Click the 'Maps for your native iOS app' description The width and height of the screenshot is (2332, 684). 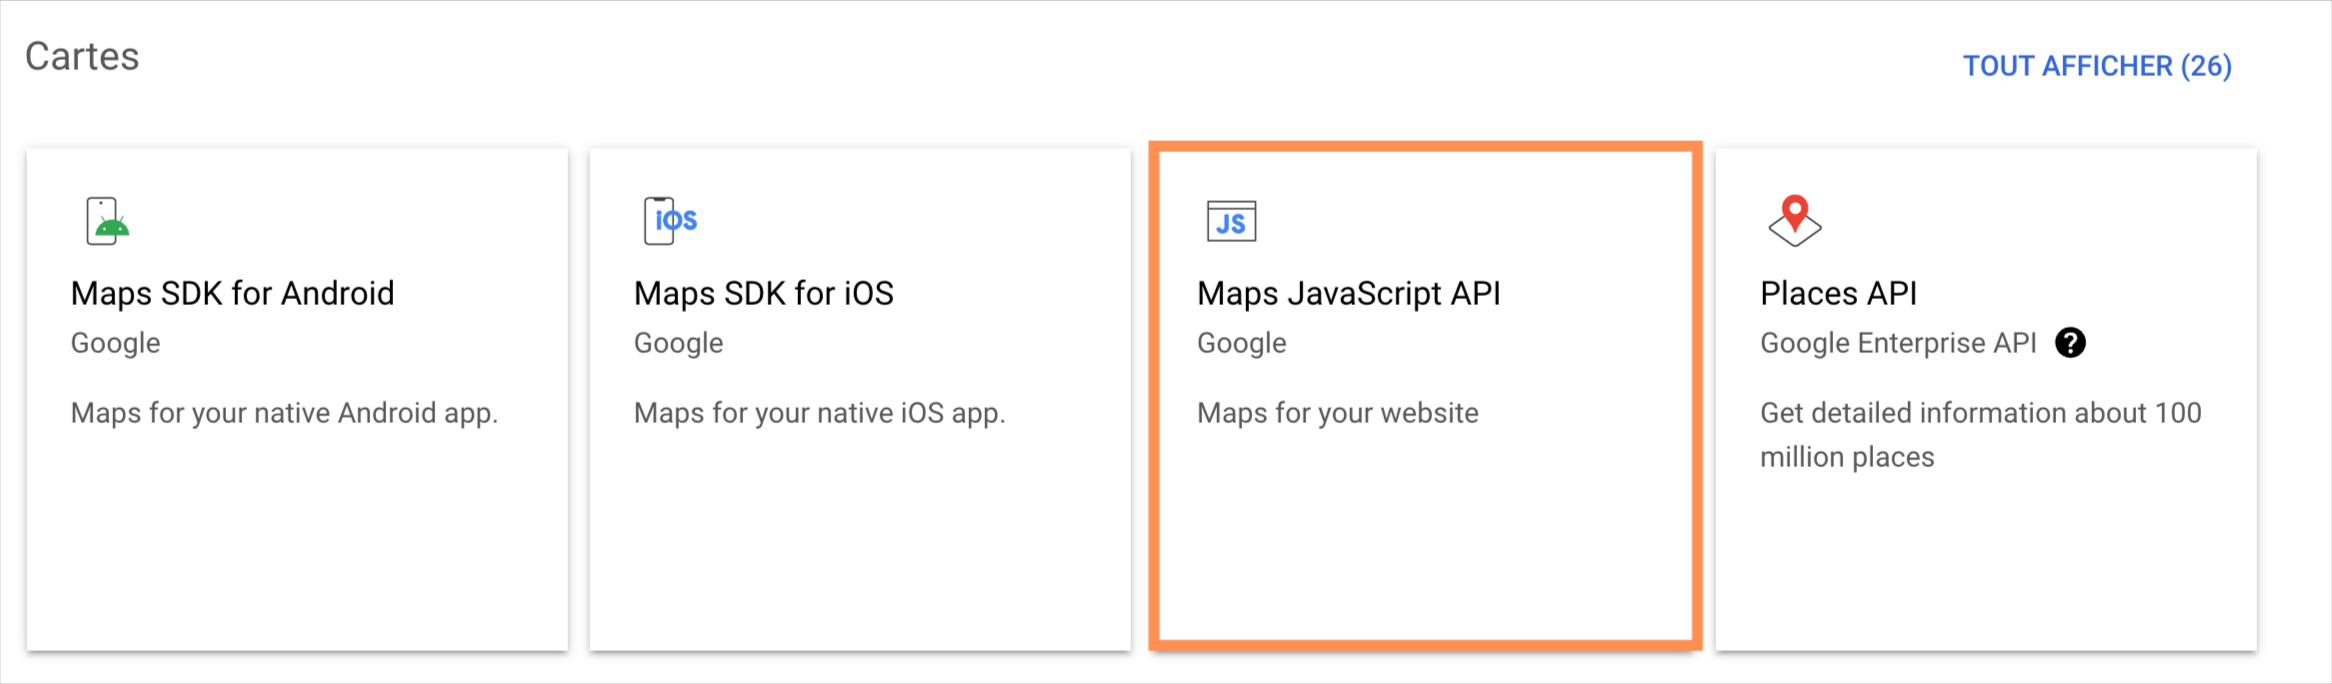(x=819, y=413)
